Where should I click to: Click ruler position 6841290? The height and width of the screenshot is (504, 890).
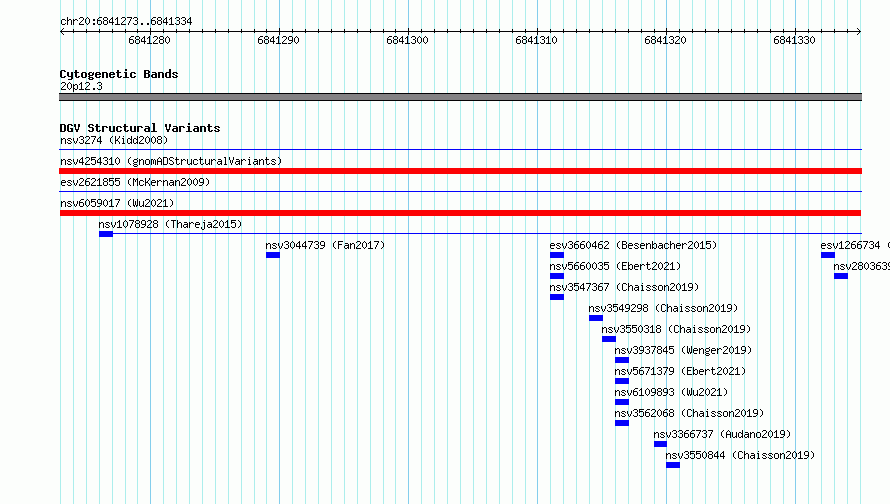pyautogui.click(x=278, y=40)
